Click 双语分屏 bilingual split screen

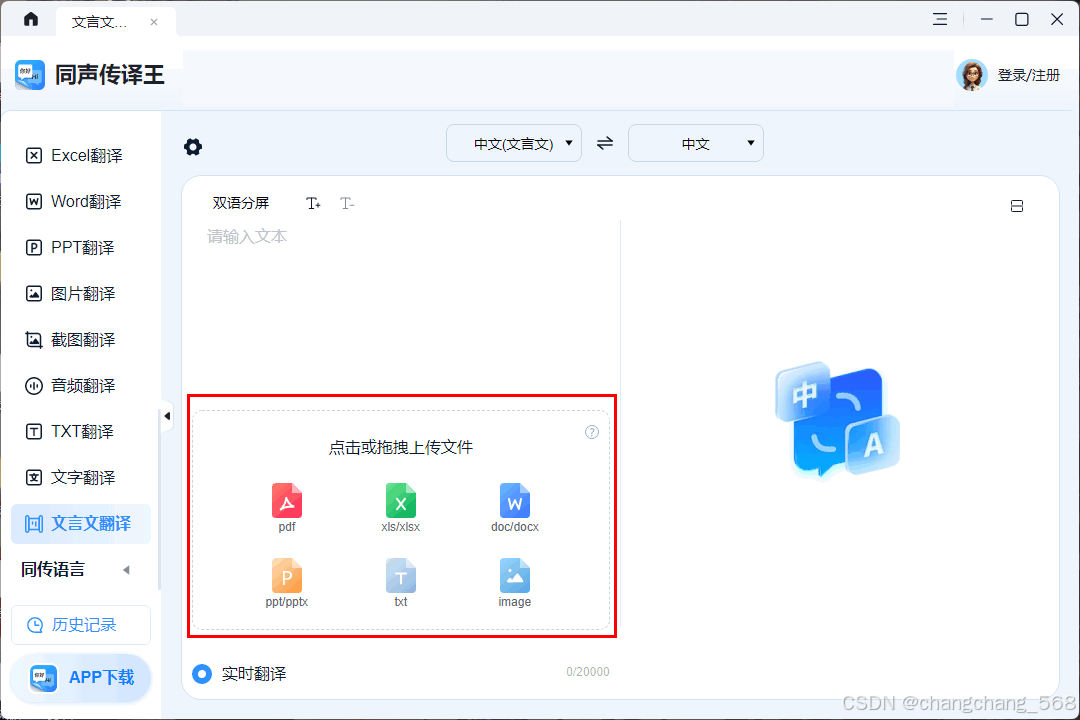pyautogui.click(x=240, y=203)
